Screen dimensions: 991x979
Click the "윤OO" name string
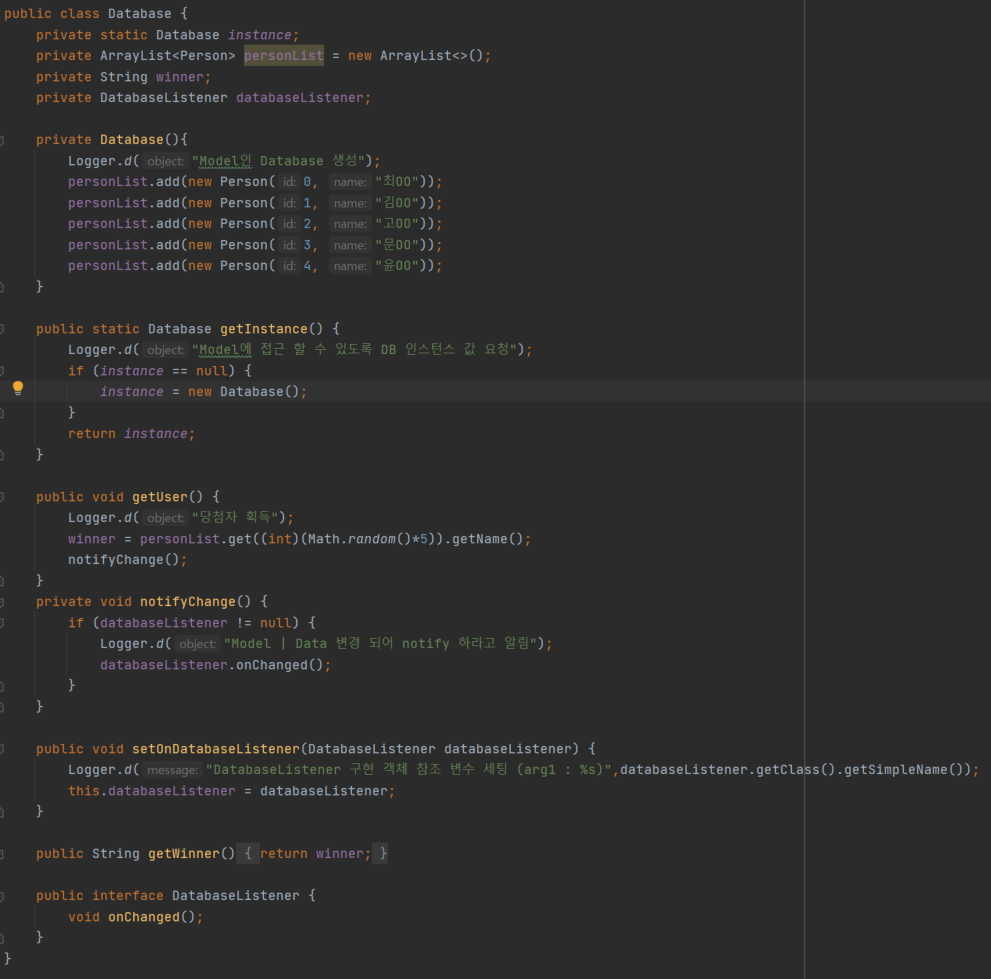[x=398, y=266]
